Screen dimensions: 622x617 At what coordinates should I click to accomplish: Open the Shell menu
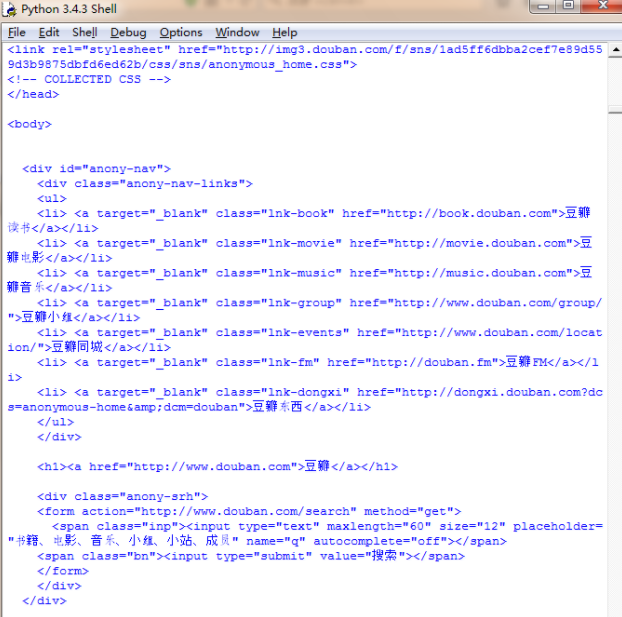pos(84,33)
